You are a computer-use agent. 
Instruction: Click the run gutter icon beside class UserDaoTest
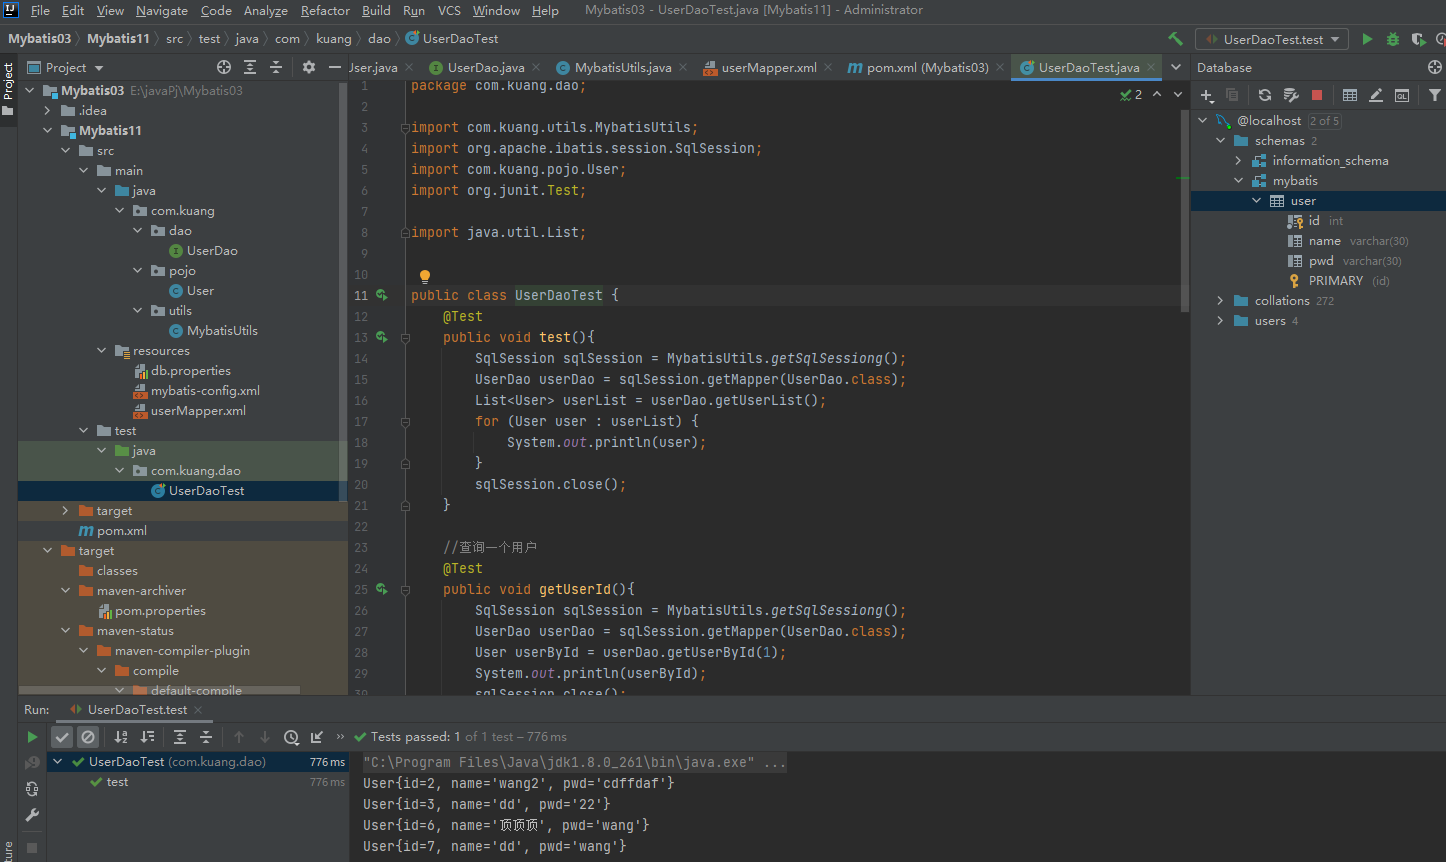[381, 295]
